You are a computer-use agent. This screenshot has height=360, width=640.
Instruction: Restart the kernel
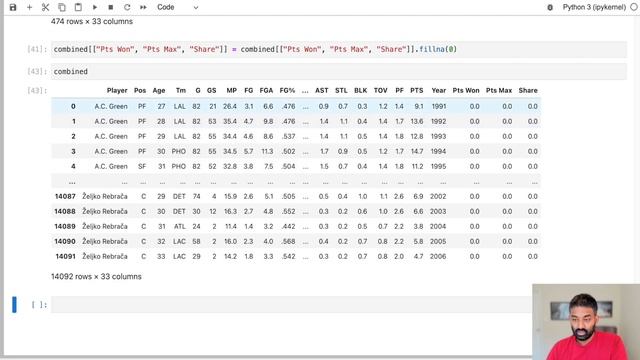click(127, 7)
